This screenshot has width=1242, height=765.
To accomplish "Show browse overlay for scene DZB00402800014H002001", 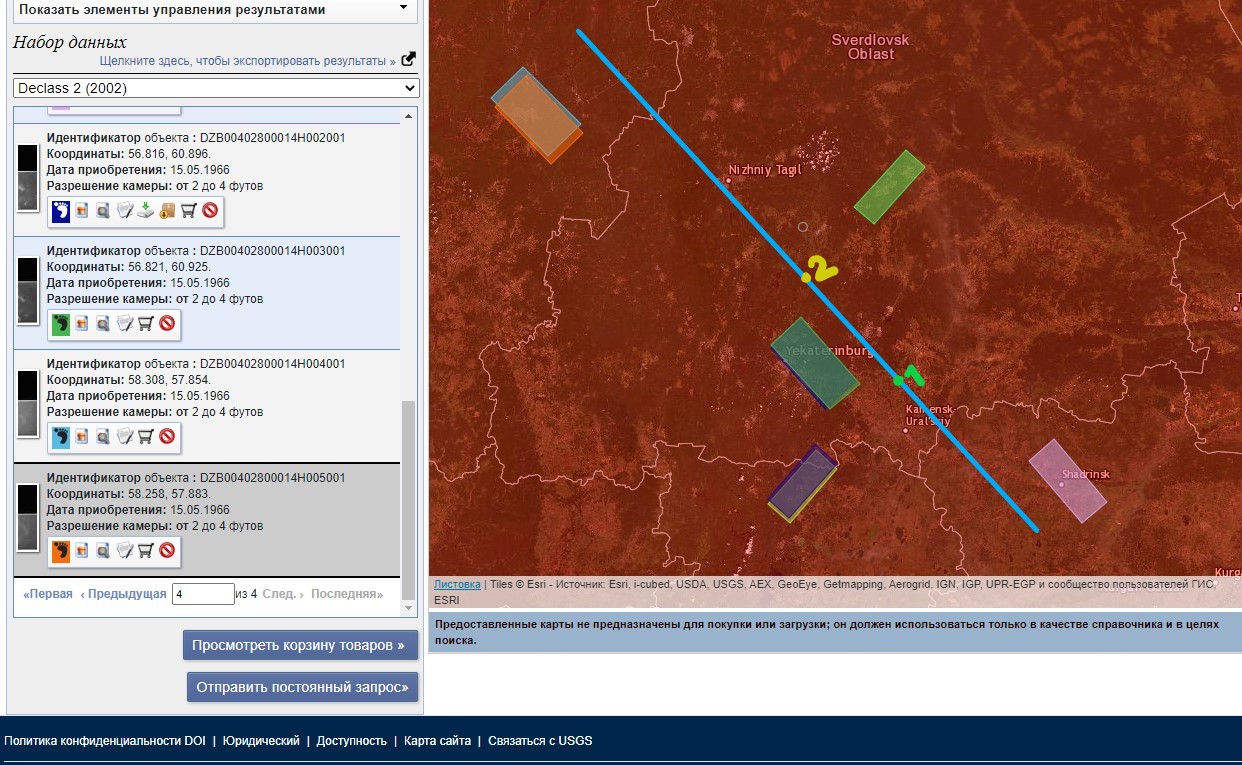I will [x=82, y=211].
